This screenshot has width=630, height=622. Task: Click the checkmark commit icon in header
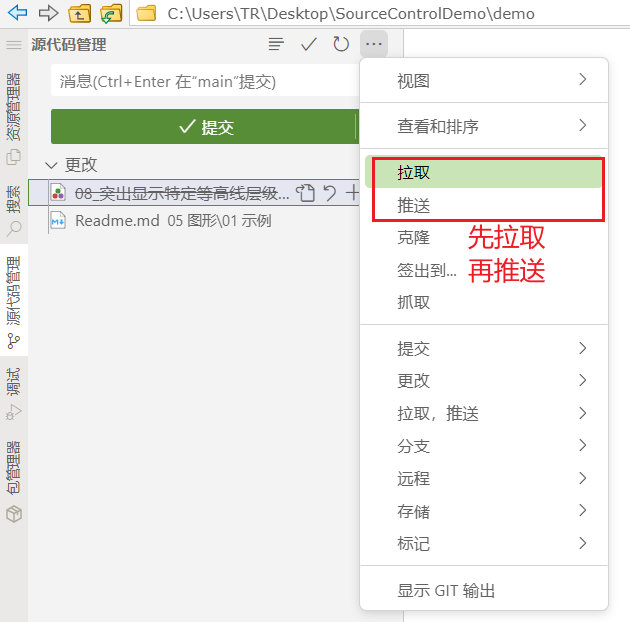click(309, 44)
